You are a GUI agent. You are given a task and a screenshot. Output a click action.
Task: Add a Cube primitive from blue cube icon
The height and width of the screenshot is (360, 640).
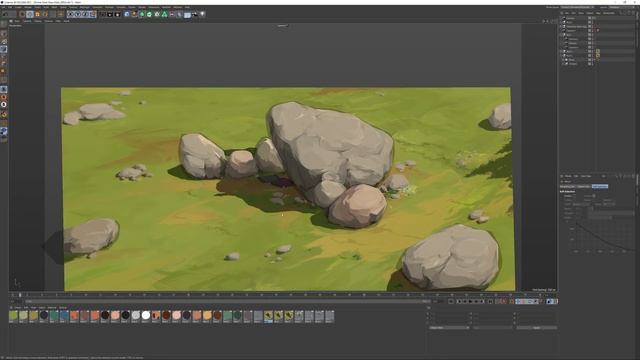click(x=127, y=14)
